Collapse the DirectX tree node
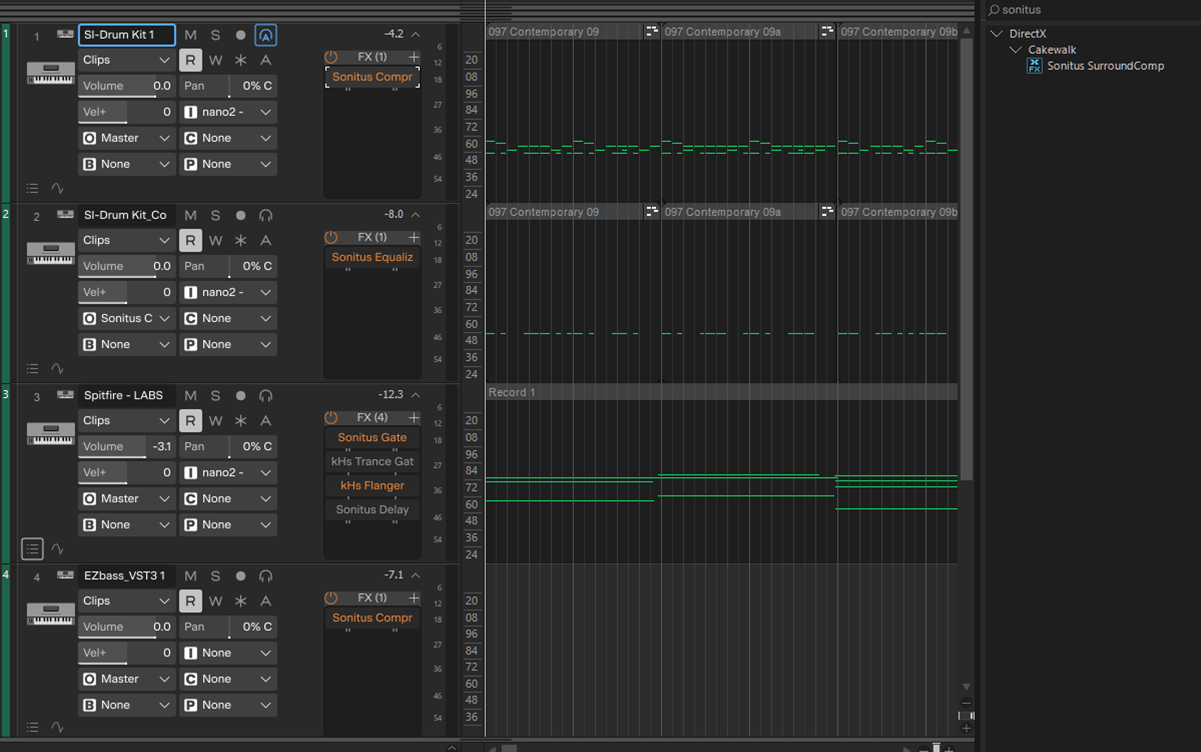Viewport: 1201px width, 752px height. [996, 34]
